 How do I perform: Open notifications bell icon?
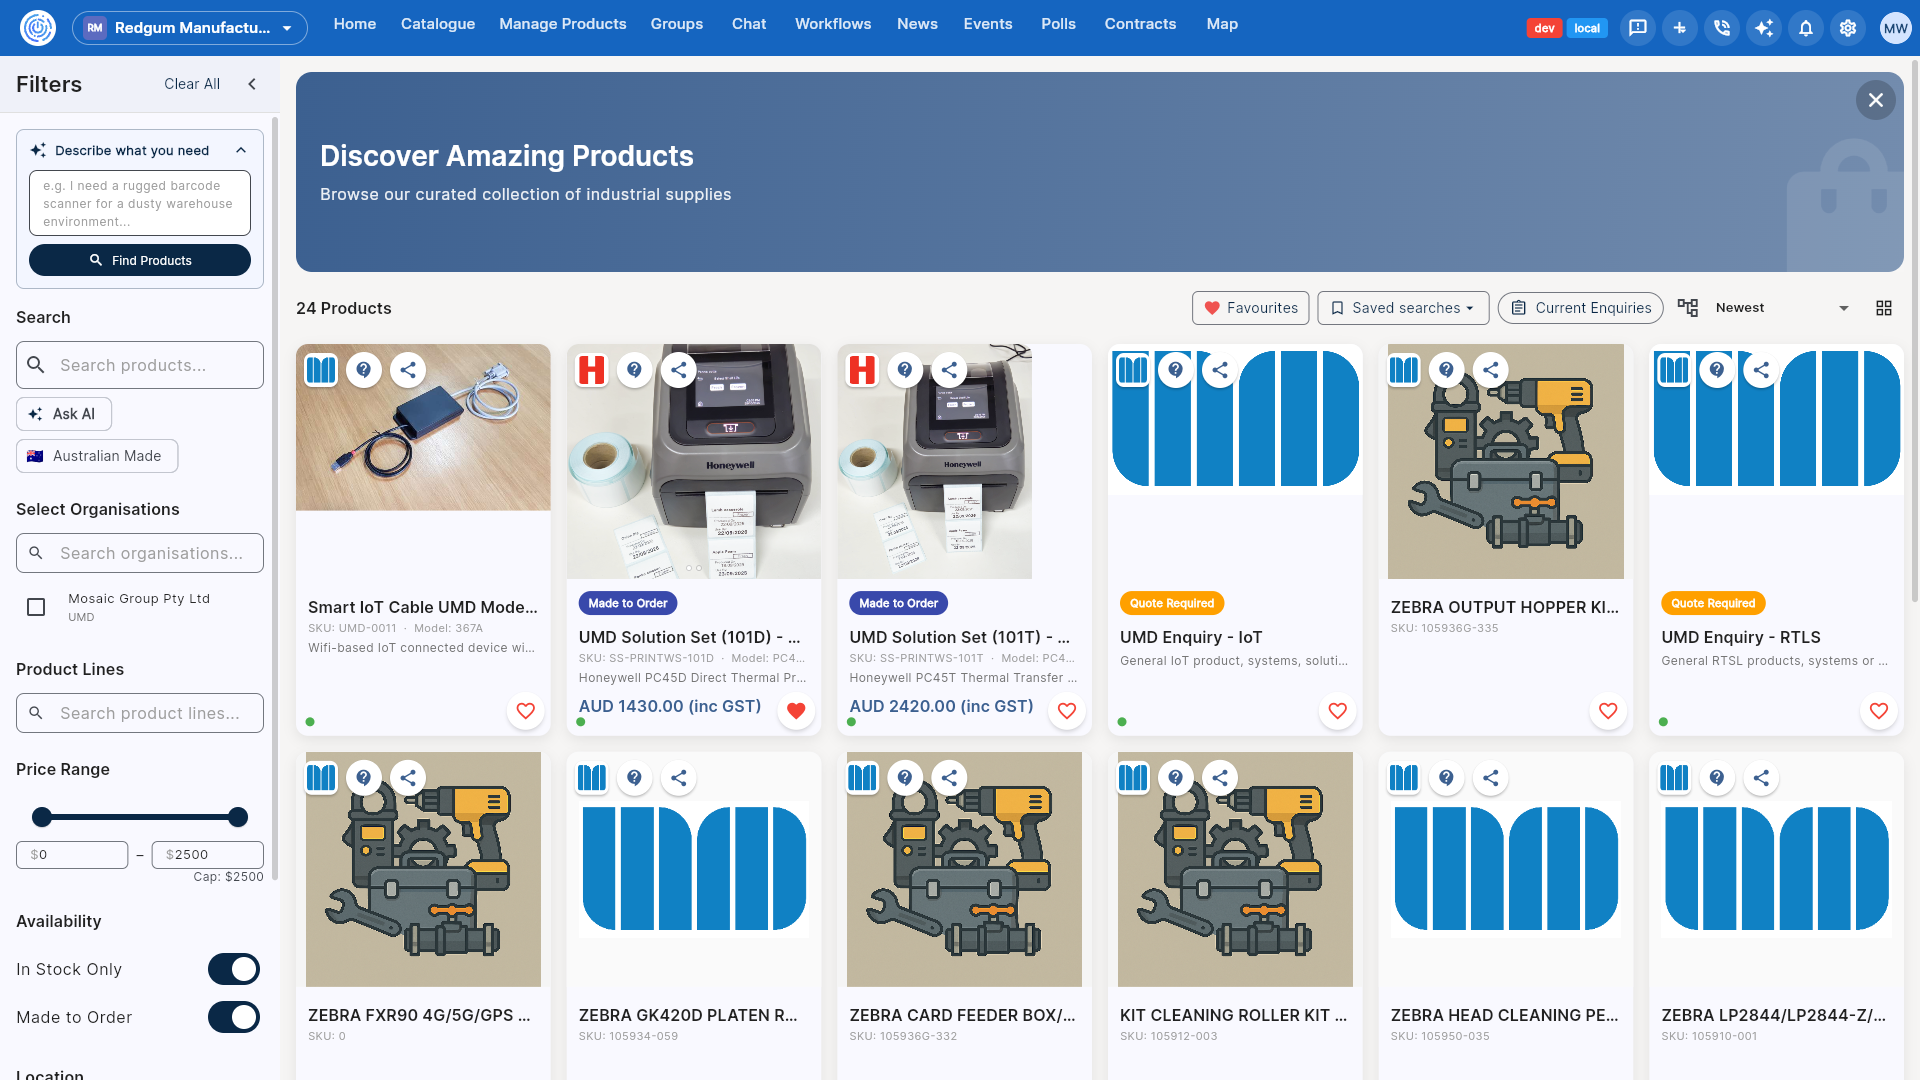pyautogui.click(x=1806, y=28)
